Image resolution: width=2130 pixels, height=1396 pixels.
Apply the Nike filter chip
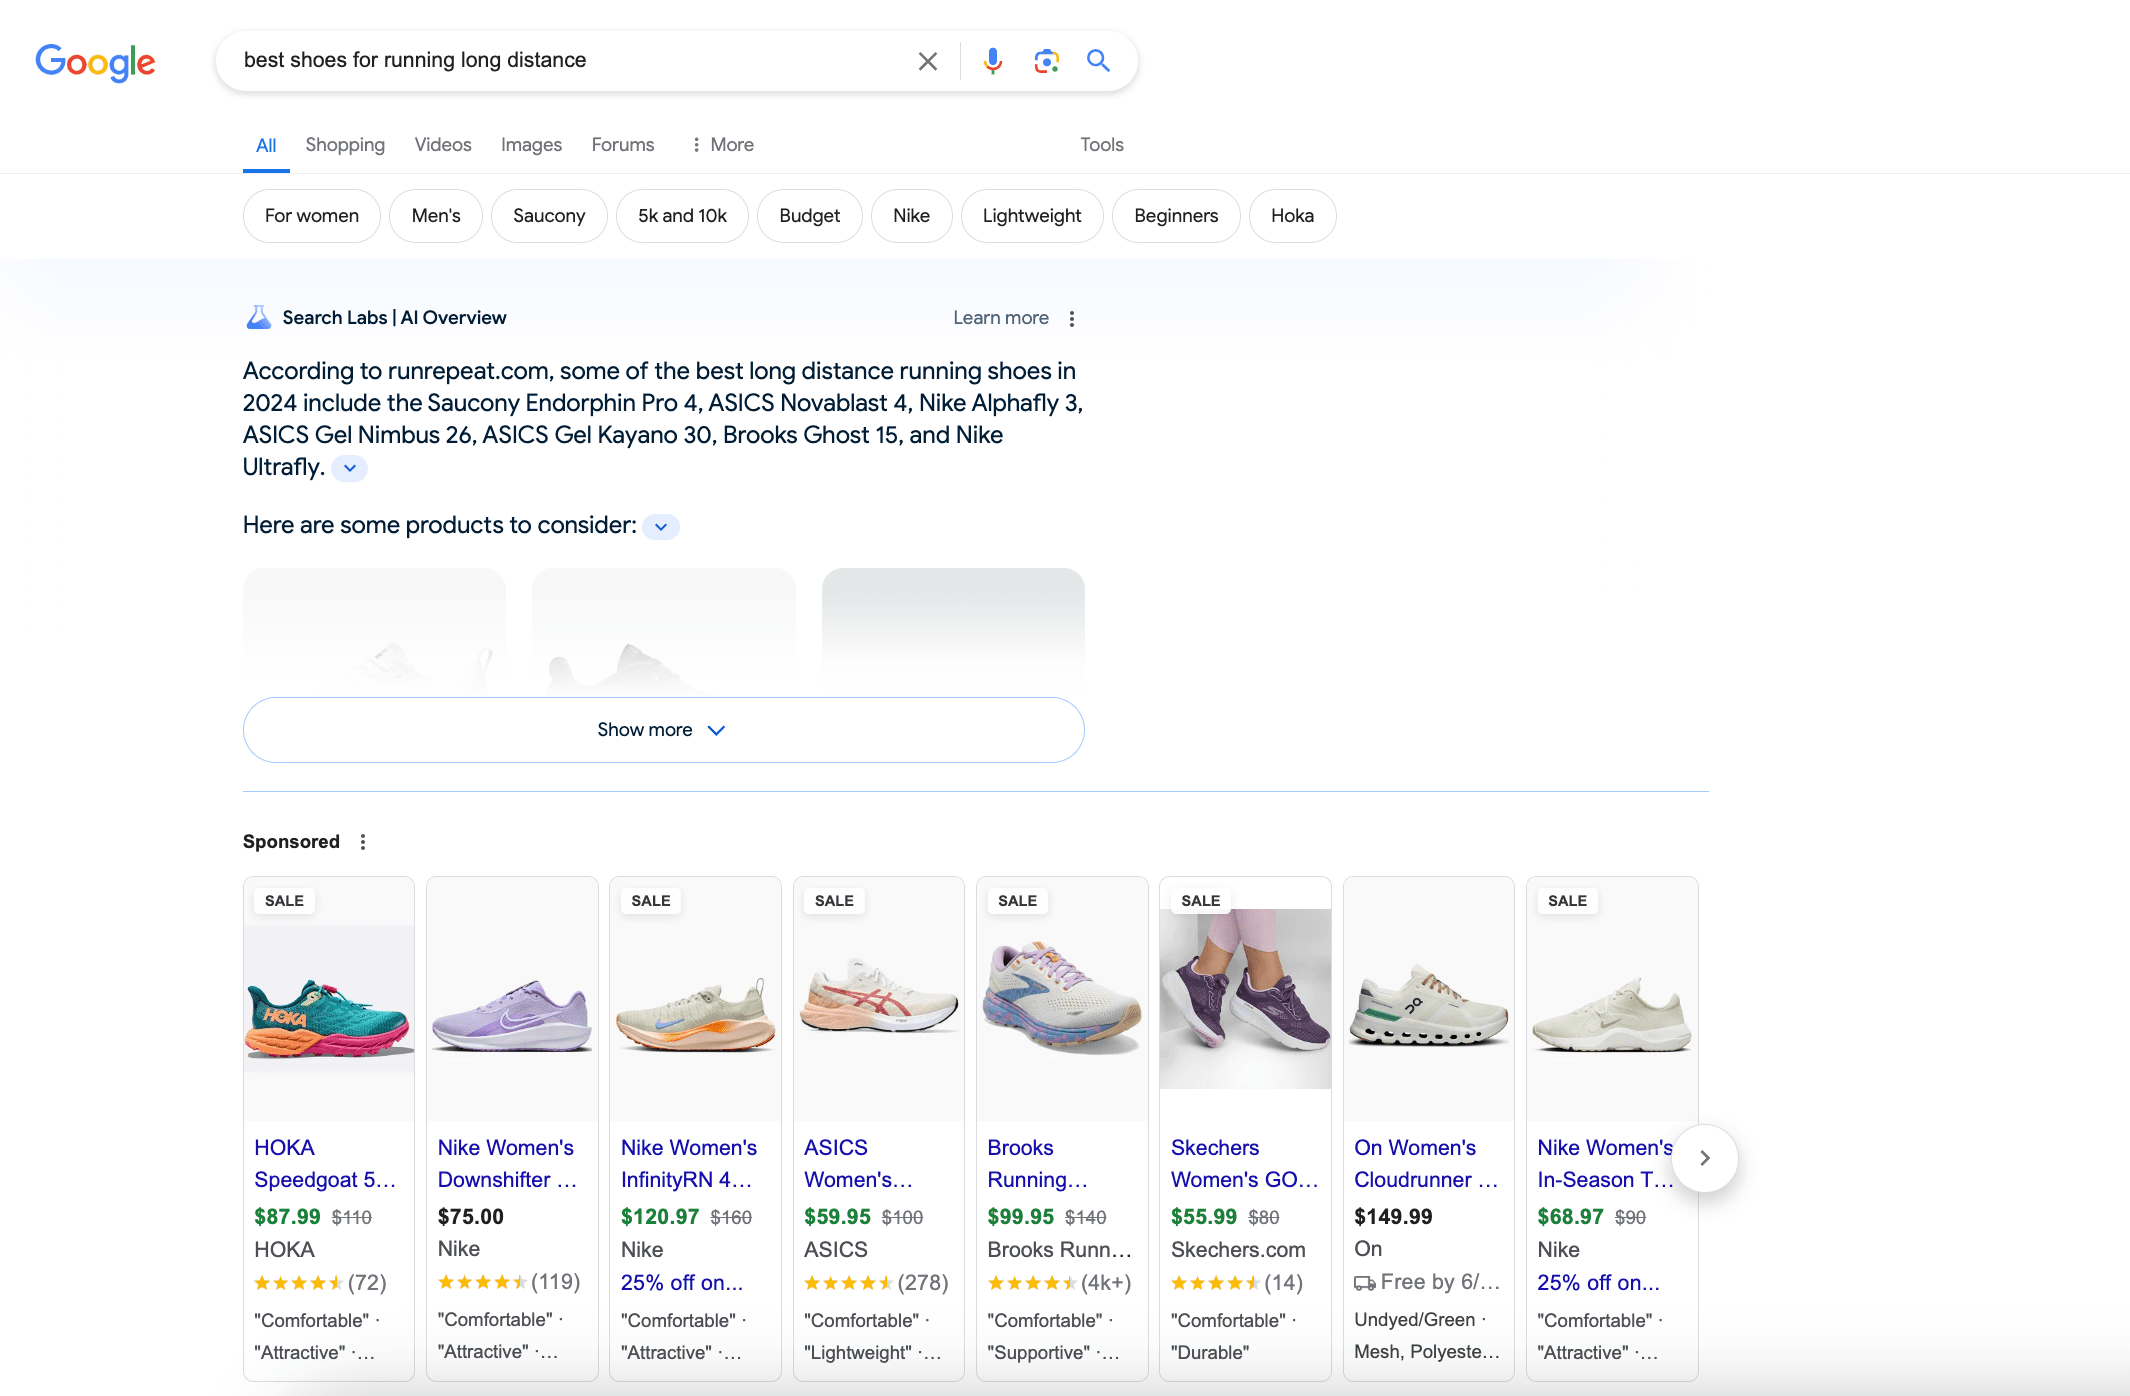(912, 216)
